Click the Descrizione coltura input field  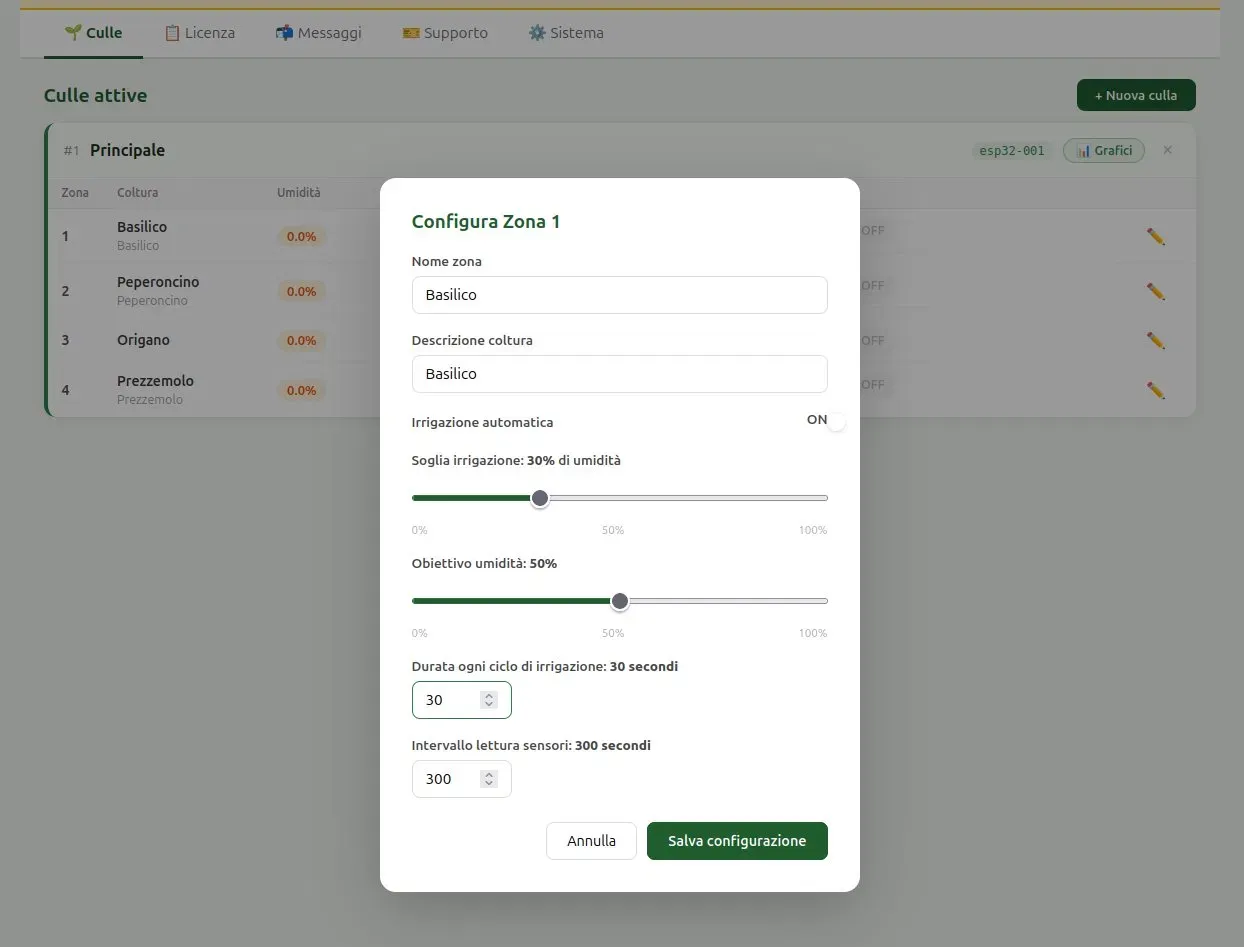pos(619,374)
